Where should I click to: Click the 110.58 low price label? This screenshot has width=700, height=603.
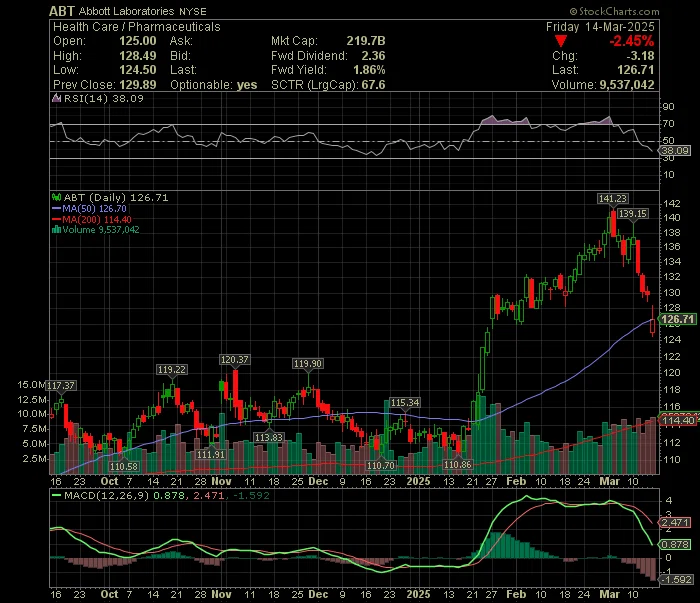coord(124,467)
